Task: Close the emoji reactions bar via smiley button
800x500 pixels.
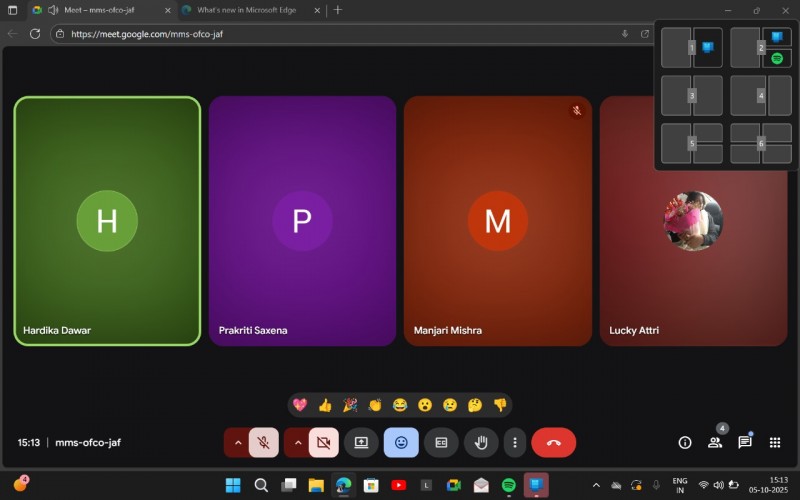Action: [401, 442]
